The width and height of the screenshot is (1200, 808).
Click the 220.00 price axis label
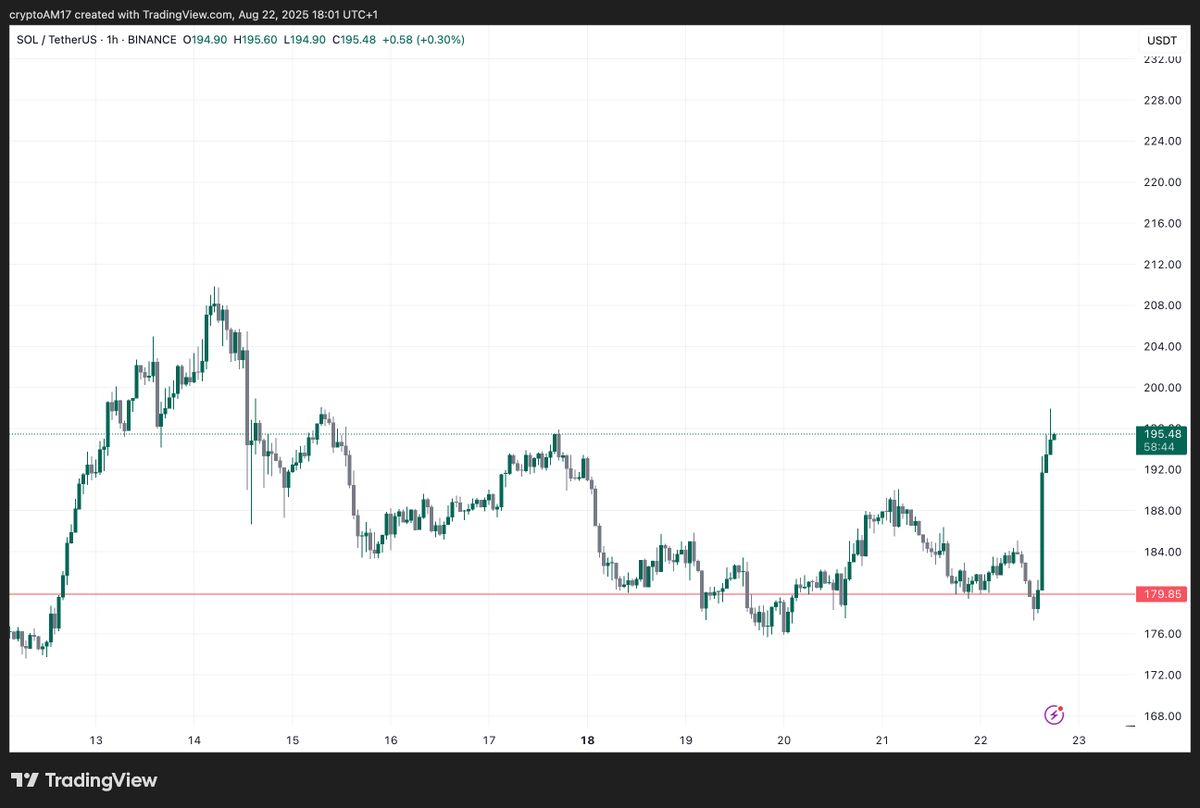coord(1161,182)
